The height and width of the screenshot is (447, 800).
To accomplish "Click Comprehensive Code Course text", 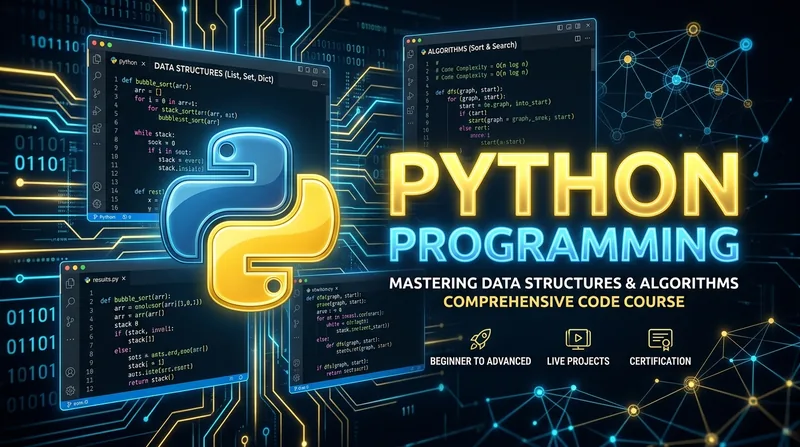I will point(564,302).
